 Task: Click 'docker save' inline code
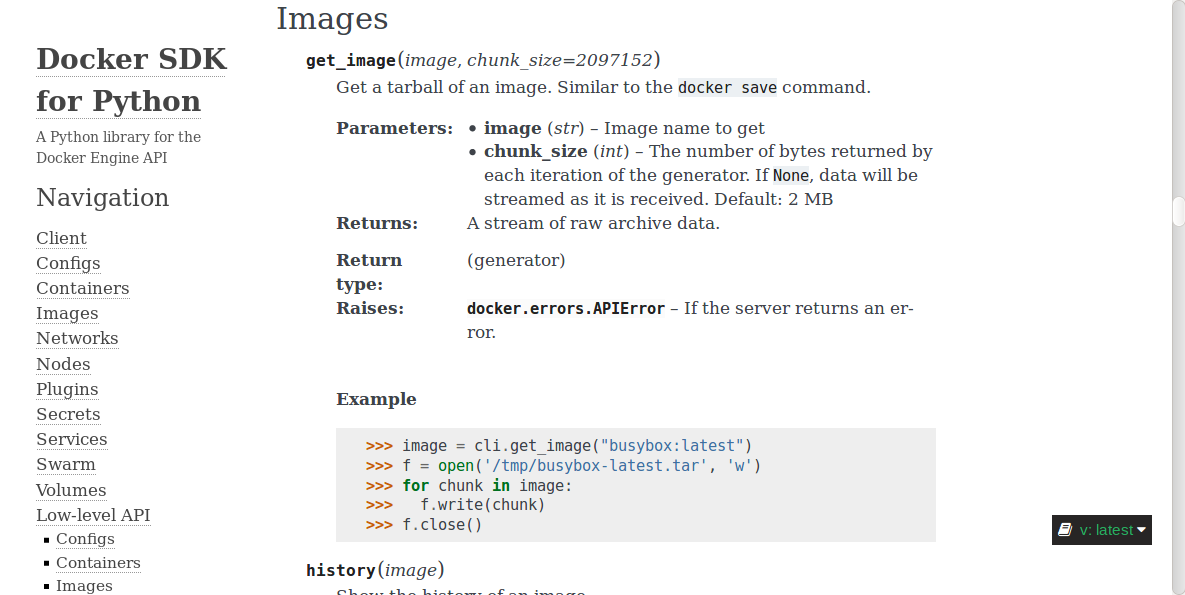(x=727, y=88)
